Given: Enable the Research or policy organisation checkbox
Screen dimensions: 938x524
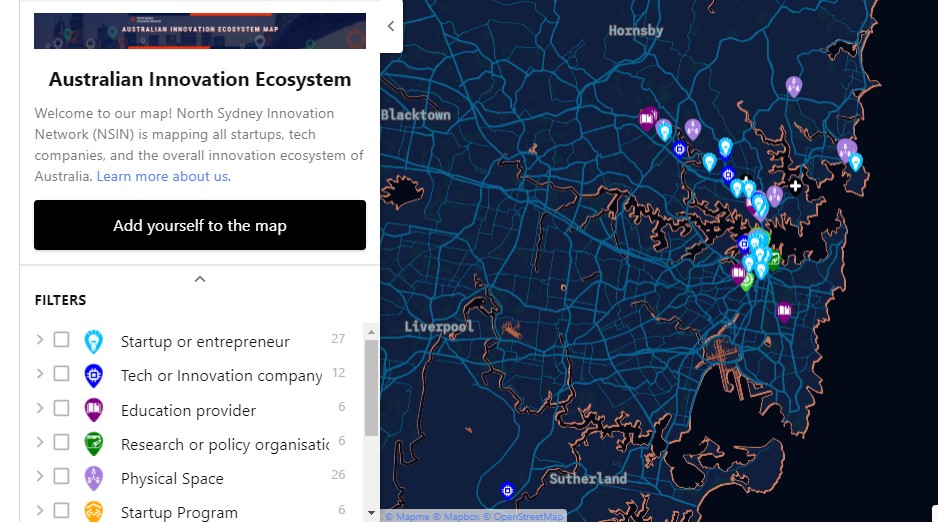Looking at the screenshot, I should tap(61, 442).
